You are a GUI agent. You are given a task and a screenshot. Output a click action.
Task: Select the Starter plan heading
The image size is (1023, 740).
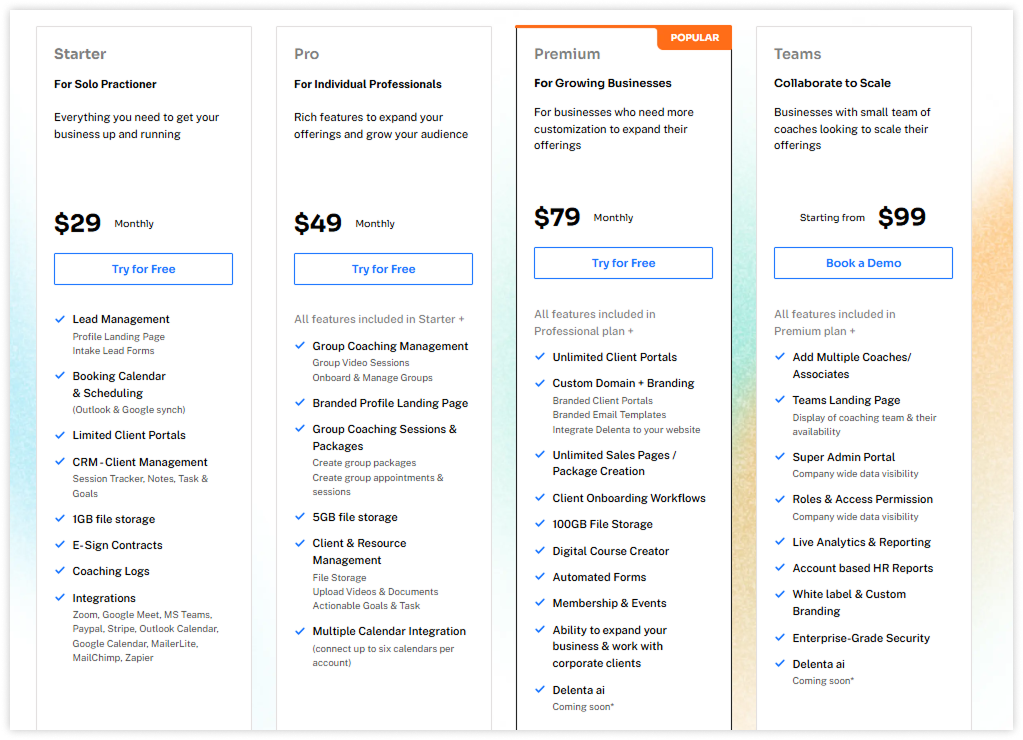click(x=80, y=54)
